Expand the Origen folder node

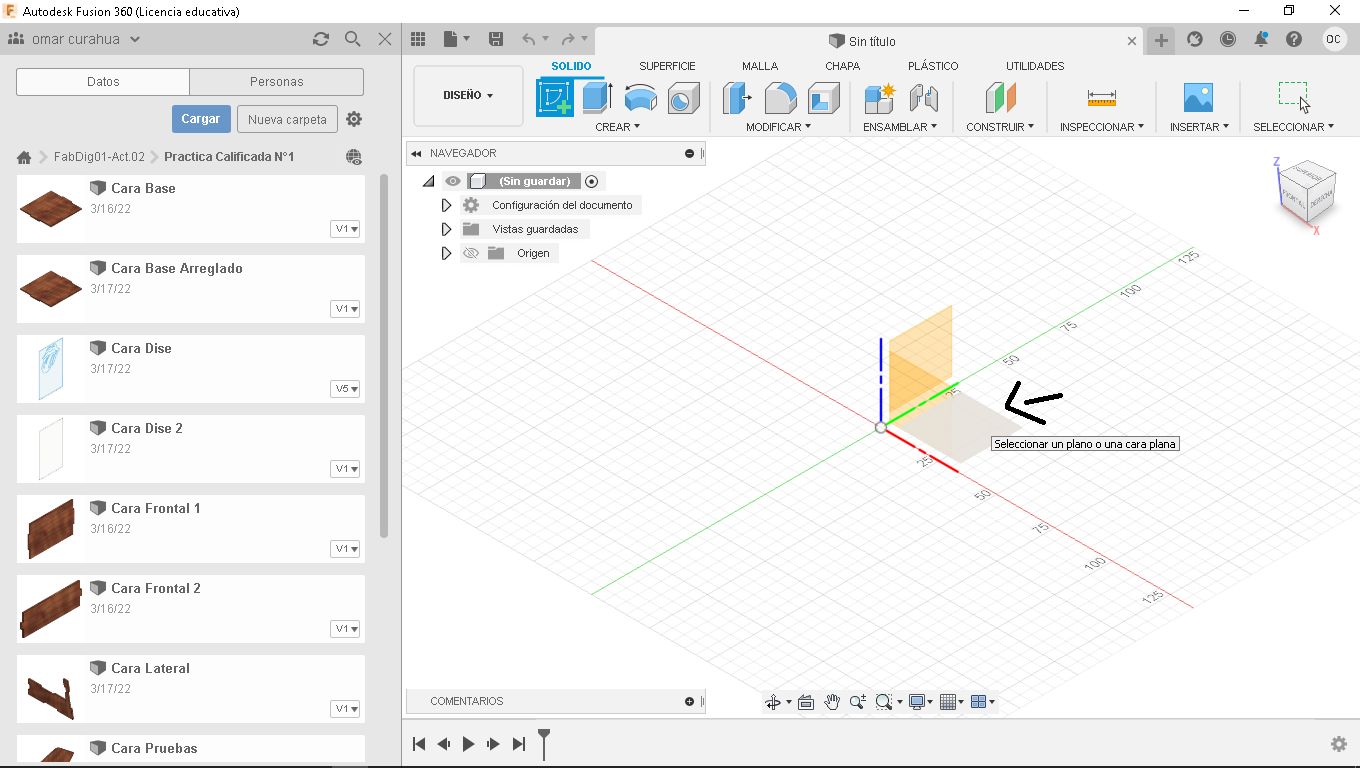(x=447, y=253)
